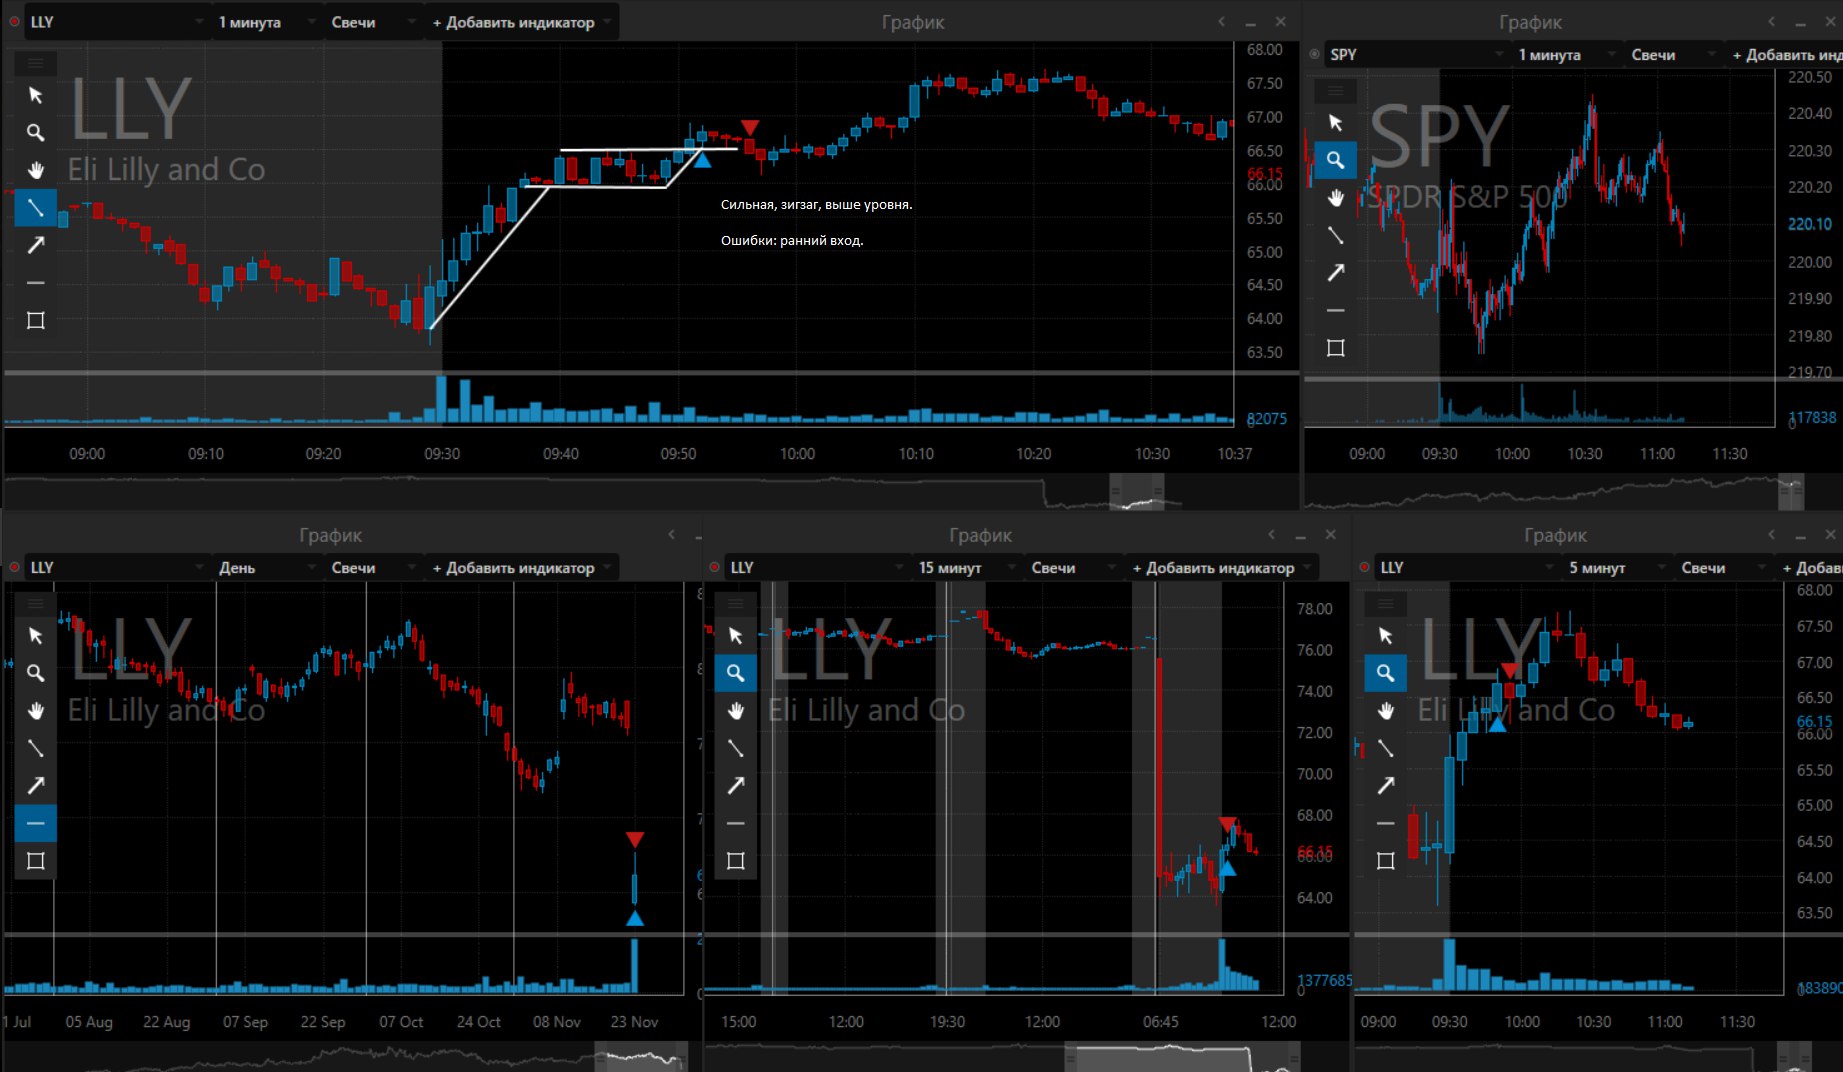Select the pointer tool in LLY daily chart
Image resolution: width=1843 pixels, height=1072 pixels.
(x=35, y=636)
